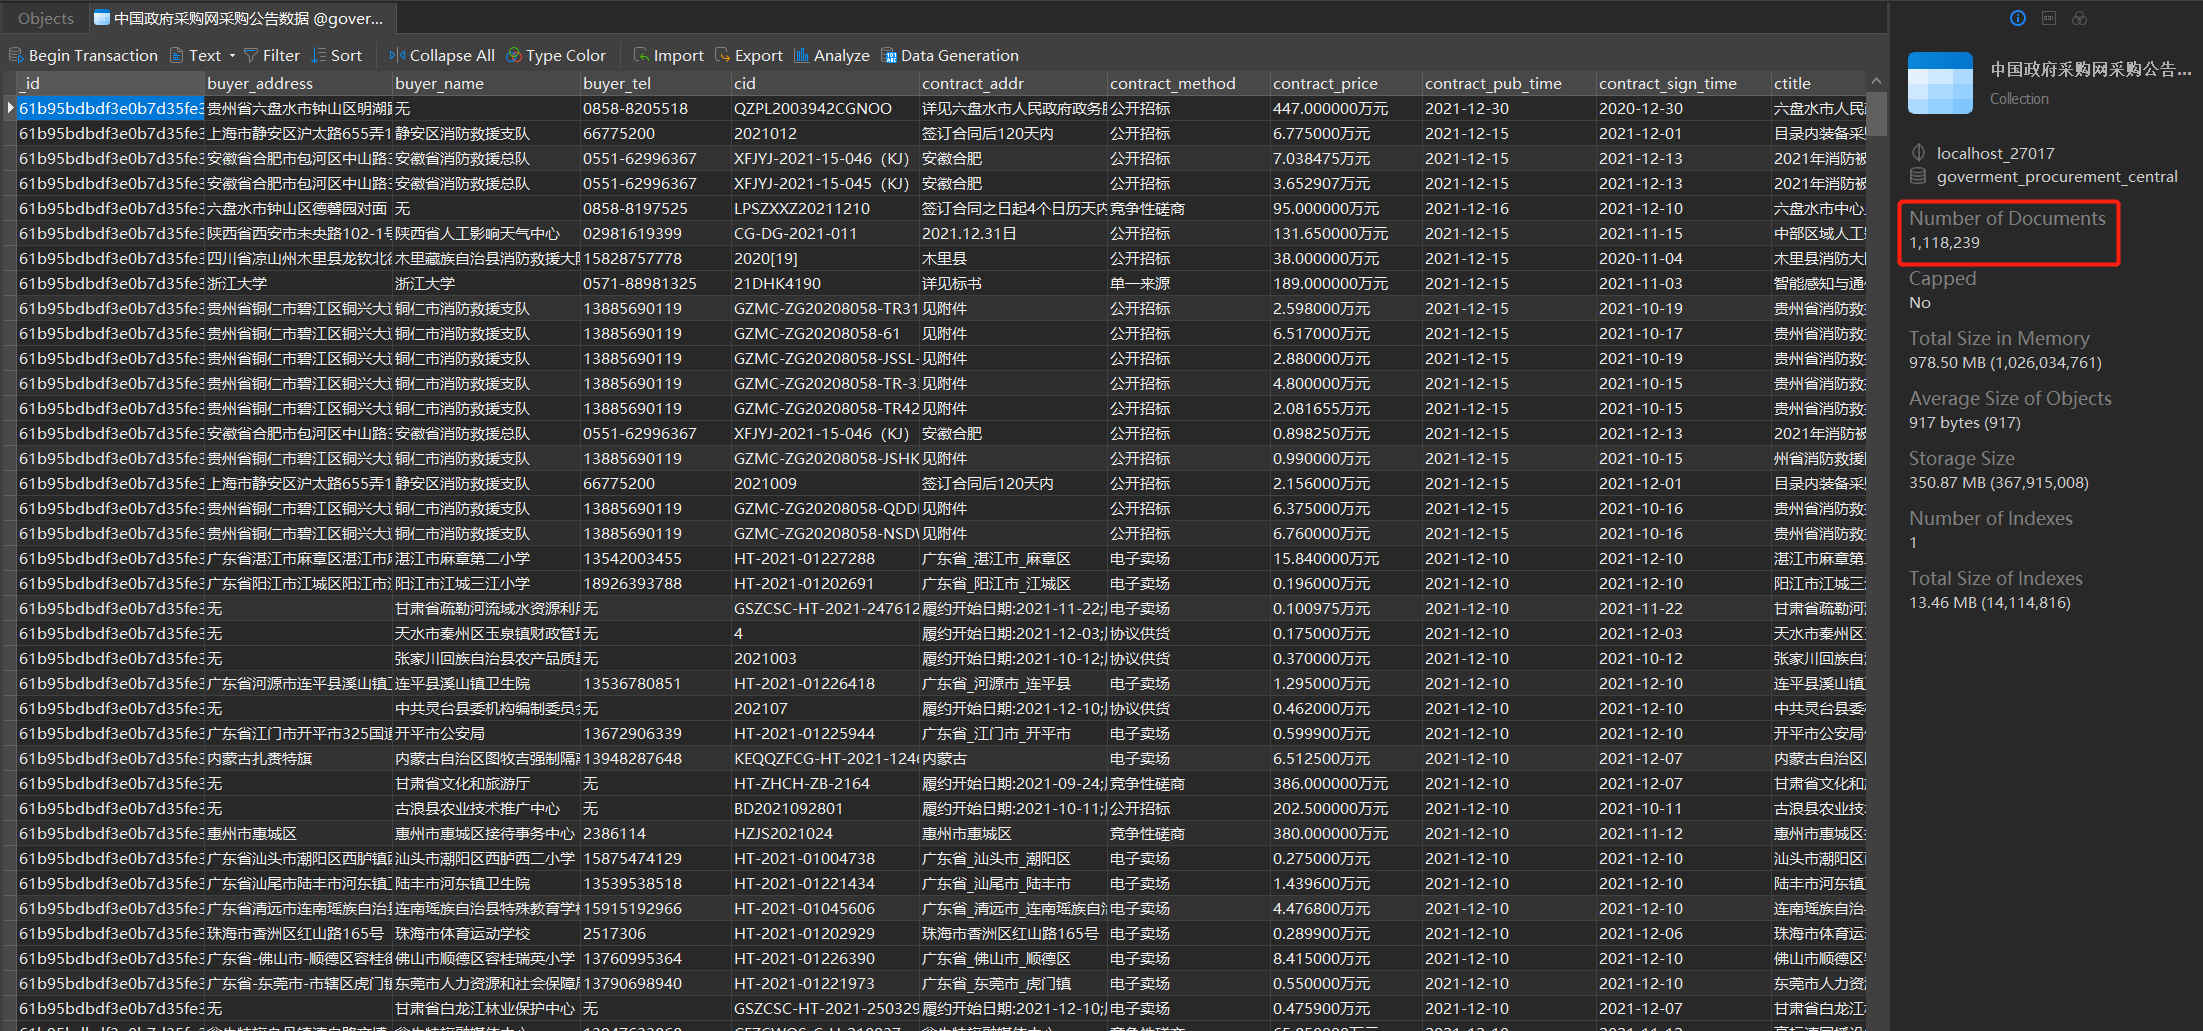The image size is (2203, 1031).
Task: Open the Type Color option
Action: click(x=555, y=56)
